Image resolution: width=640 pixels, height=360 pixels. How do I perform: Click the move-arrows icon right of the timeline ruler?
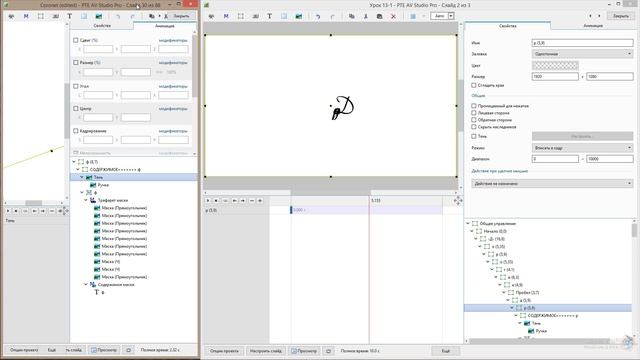(458, 200)
